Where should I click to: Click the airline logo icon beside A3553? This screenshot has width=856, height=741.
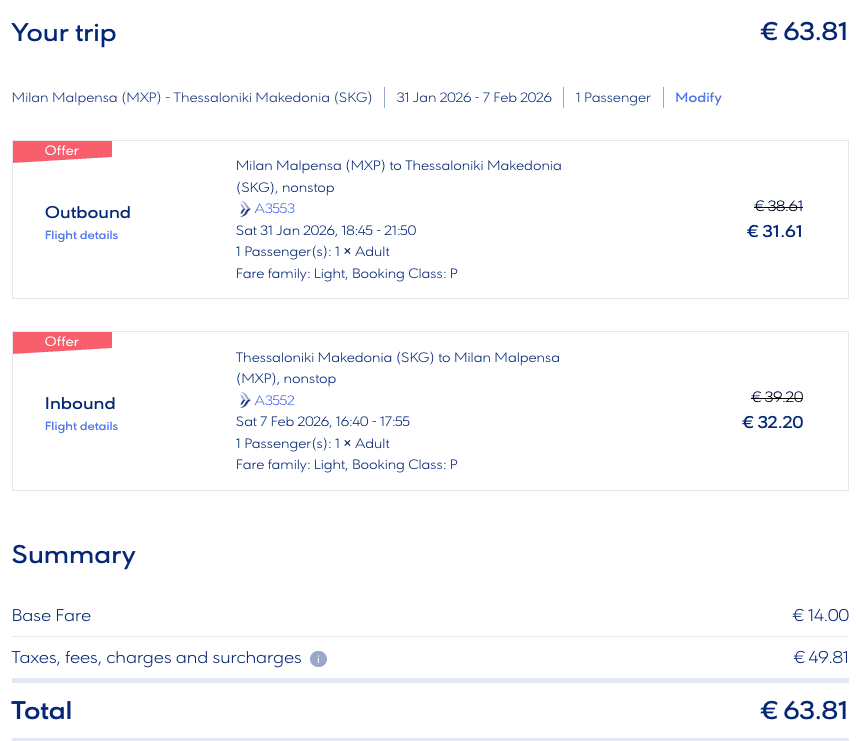pos(244,209)
